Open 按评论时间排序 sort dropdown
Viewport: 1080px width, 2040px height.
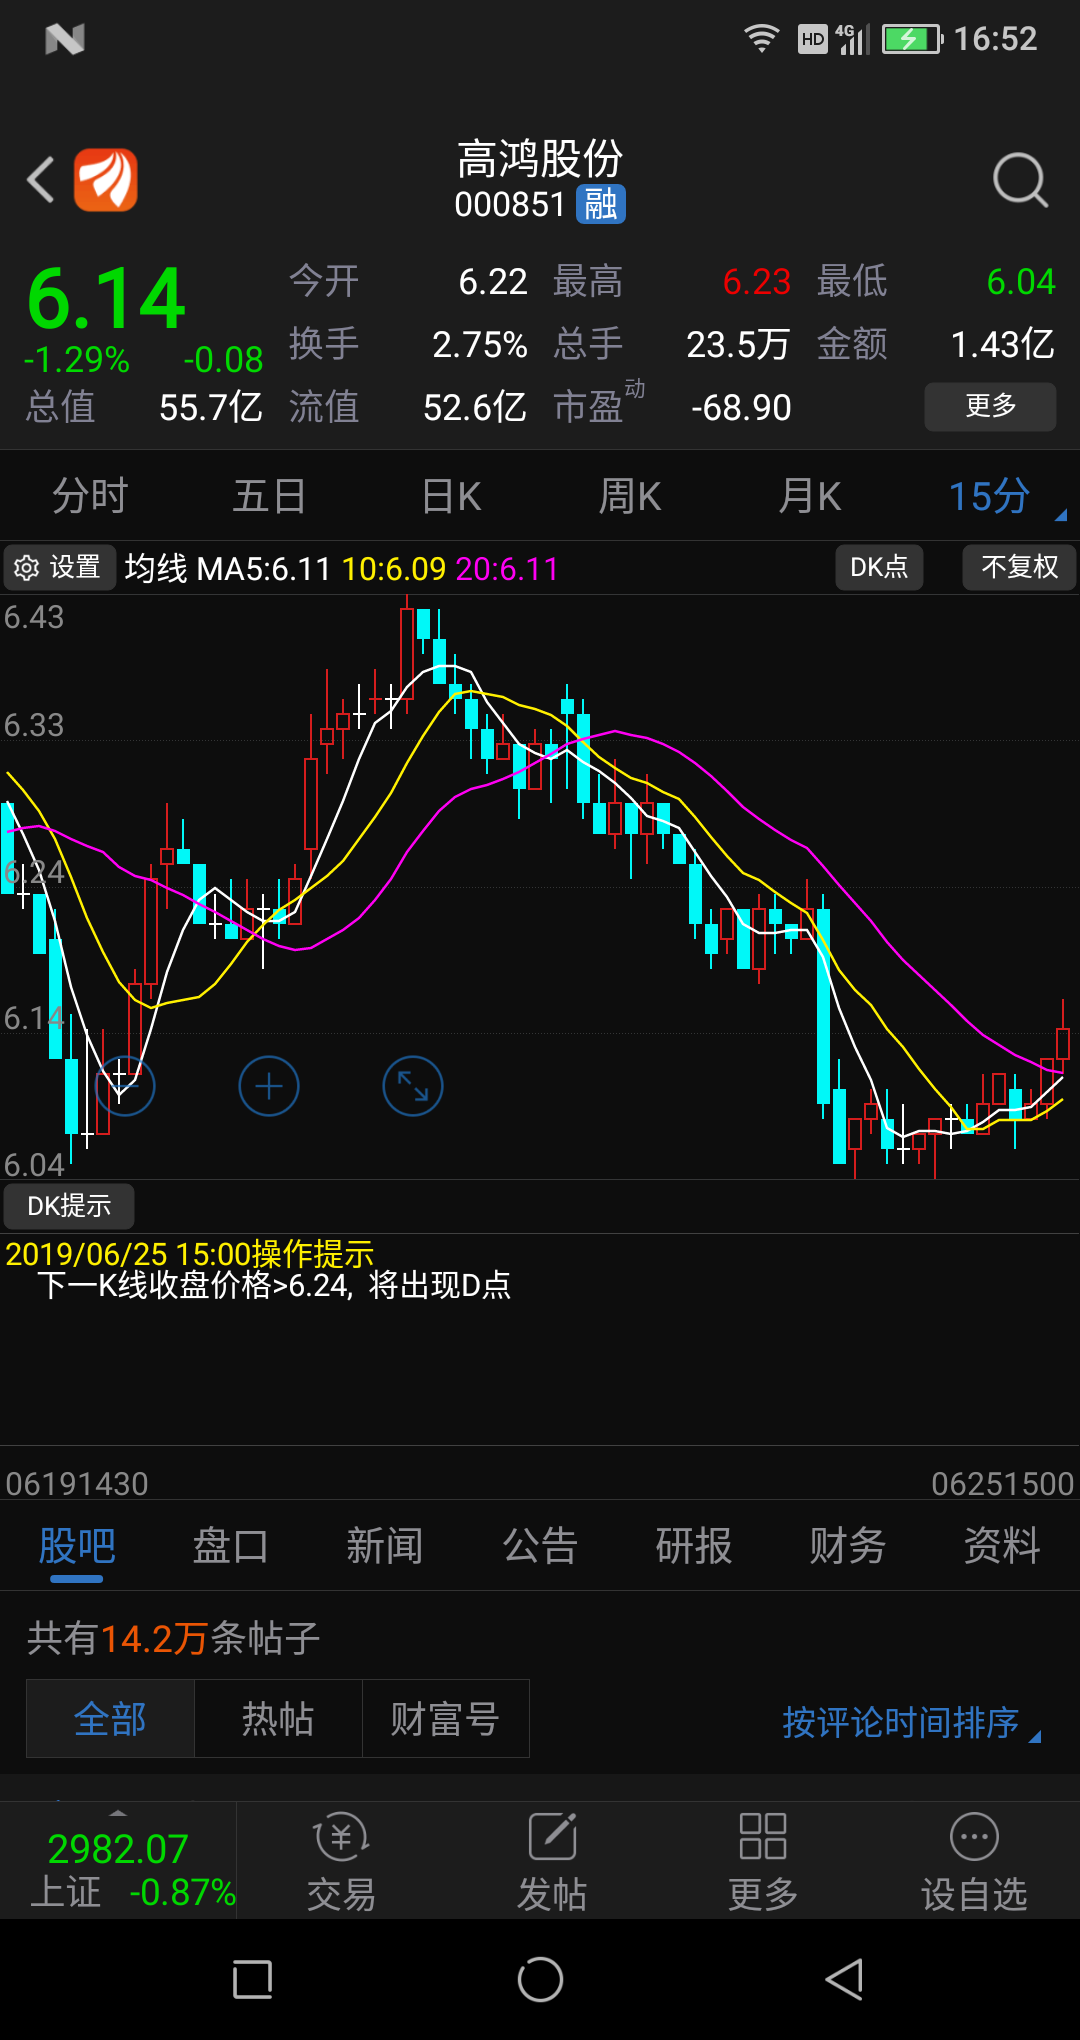coord(911,1722)
